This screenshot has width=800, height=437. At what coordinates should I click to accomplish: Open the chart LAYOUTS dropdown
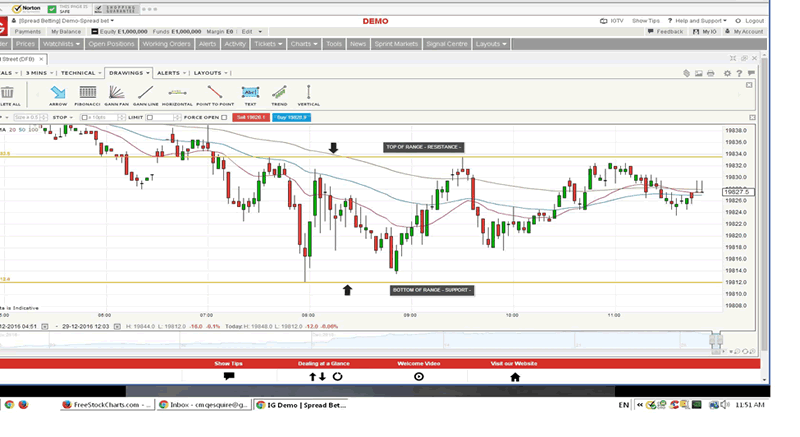point(210,73)
